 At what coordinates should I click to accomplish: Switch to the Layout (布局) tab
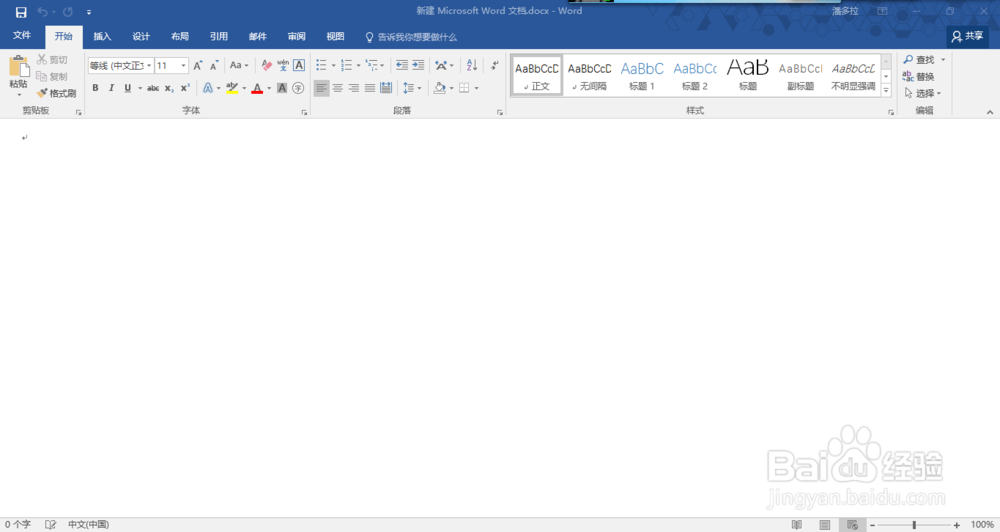click(180, 36)
